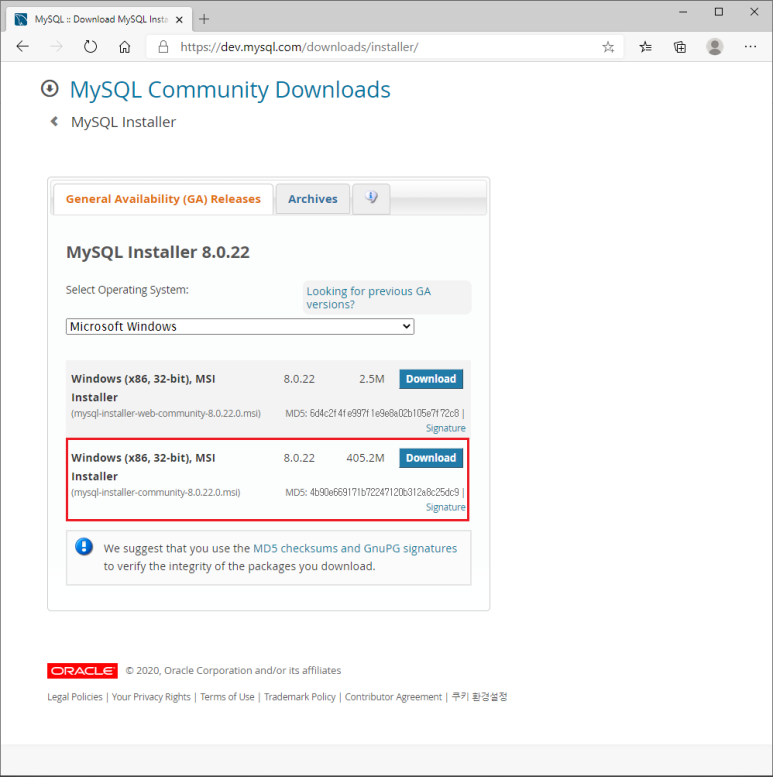Add page to favorites star icon
The image size is (773, 777).
[x=608, y=47]
